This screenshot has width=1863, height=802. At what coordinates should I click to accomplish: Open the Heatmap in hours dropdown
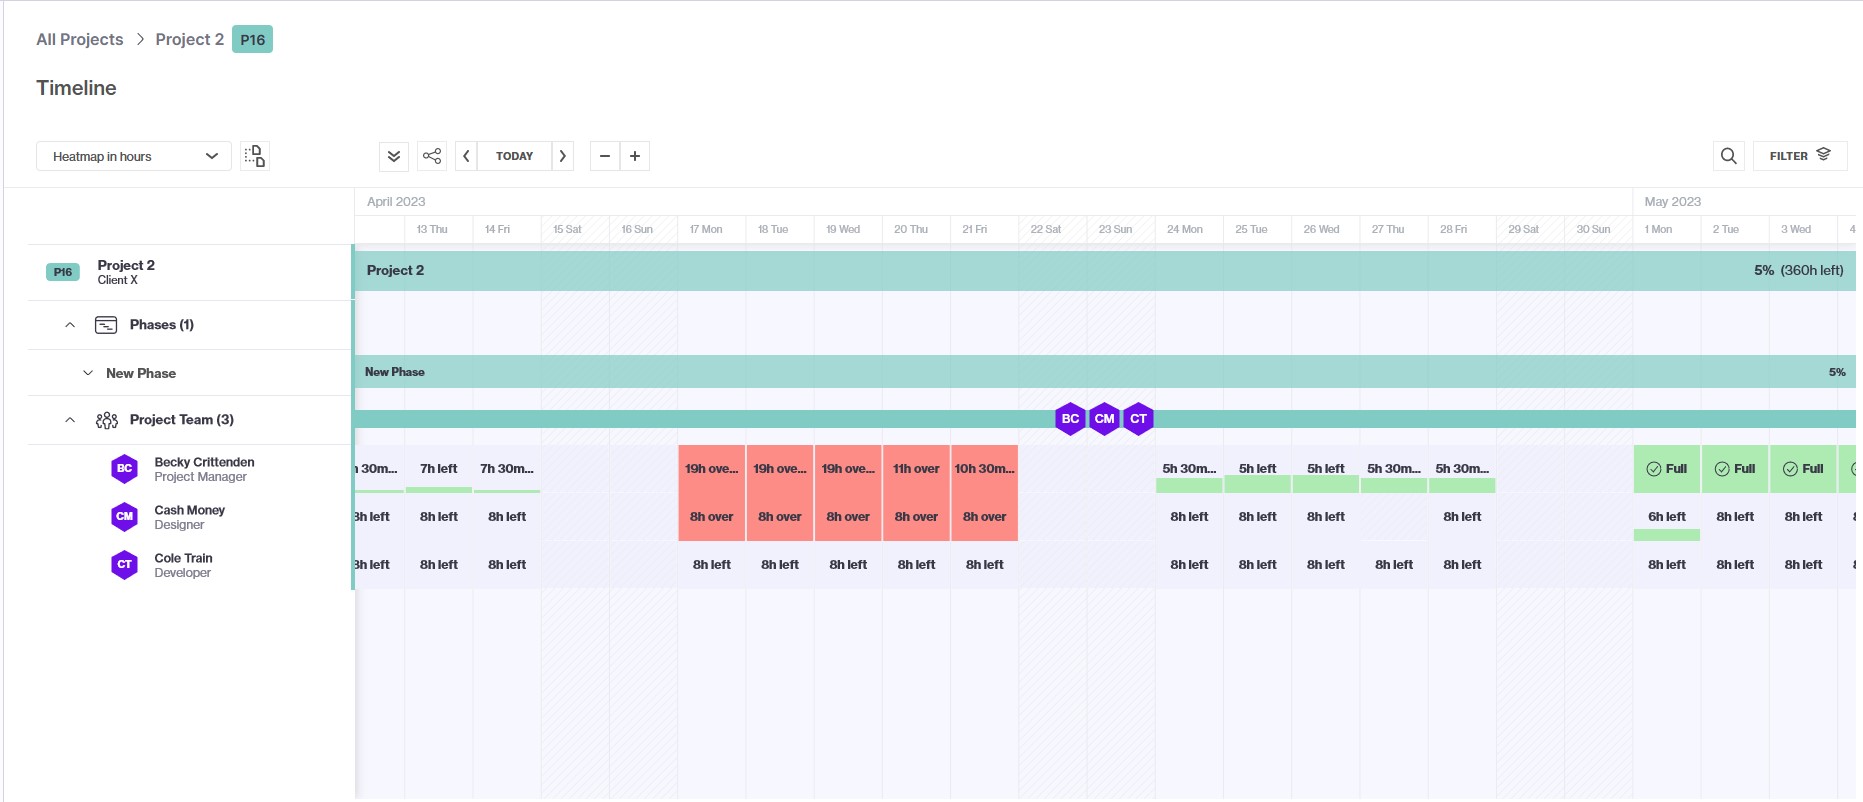pos(134,156)
